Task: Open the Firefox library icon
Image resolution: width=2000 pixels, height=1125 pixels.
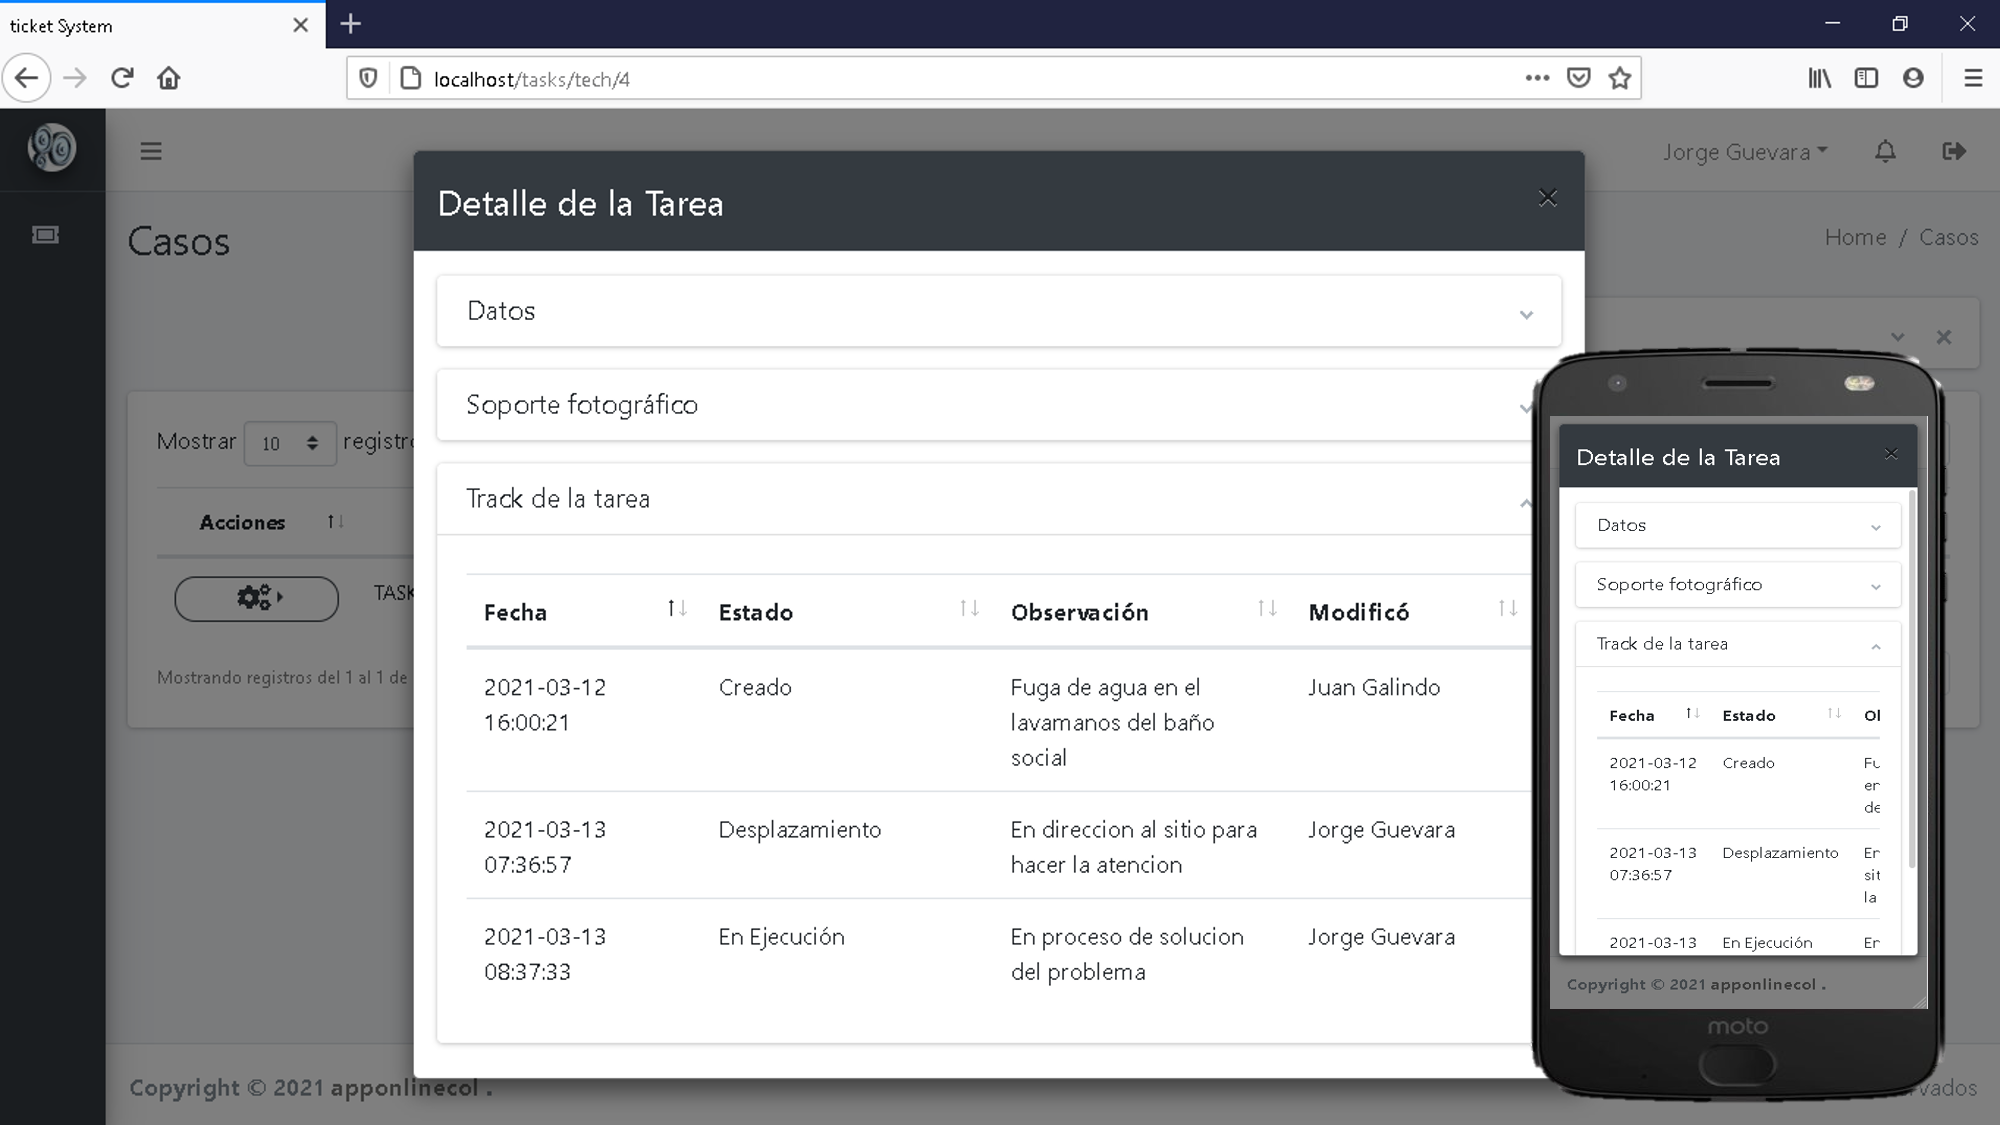Action: tap(1819, 78)
